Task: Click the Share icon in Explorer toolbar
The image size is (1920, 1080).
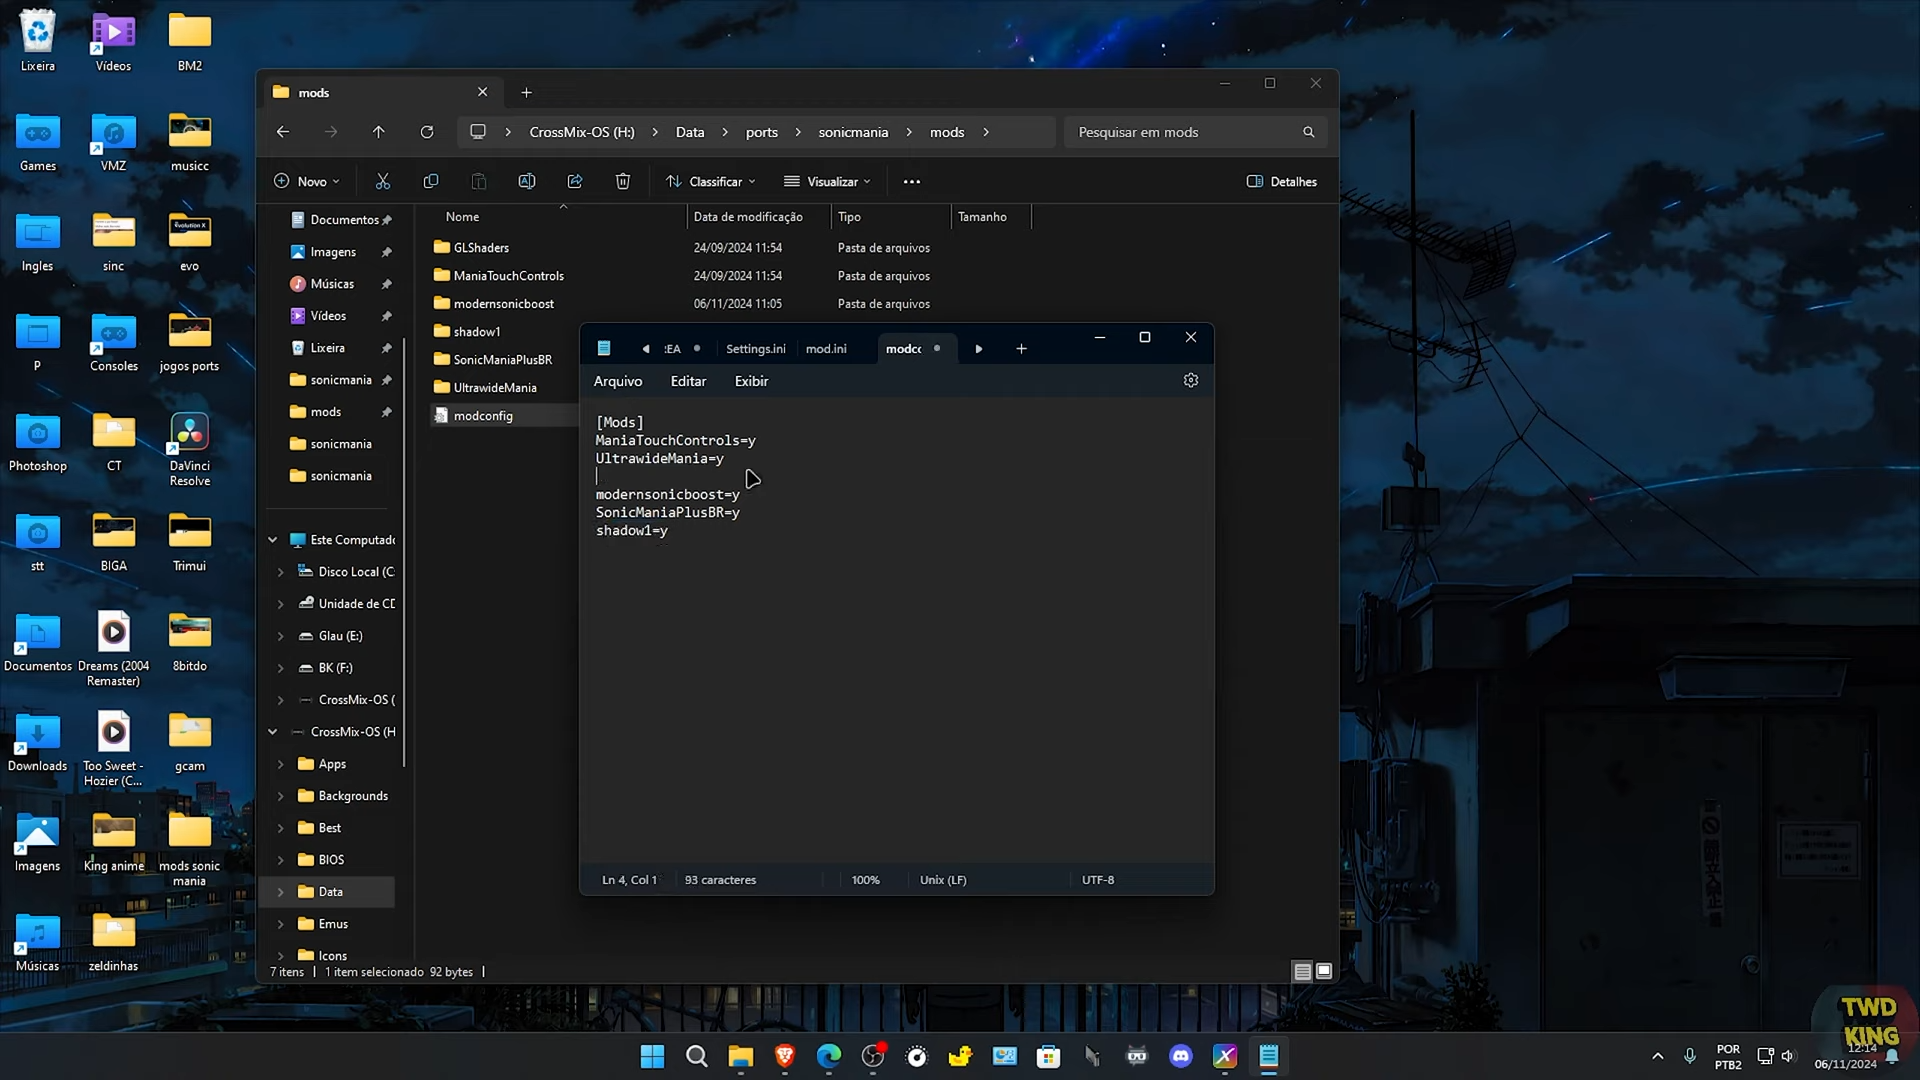Action: 575,181
